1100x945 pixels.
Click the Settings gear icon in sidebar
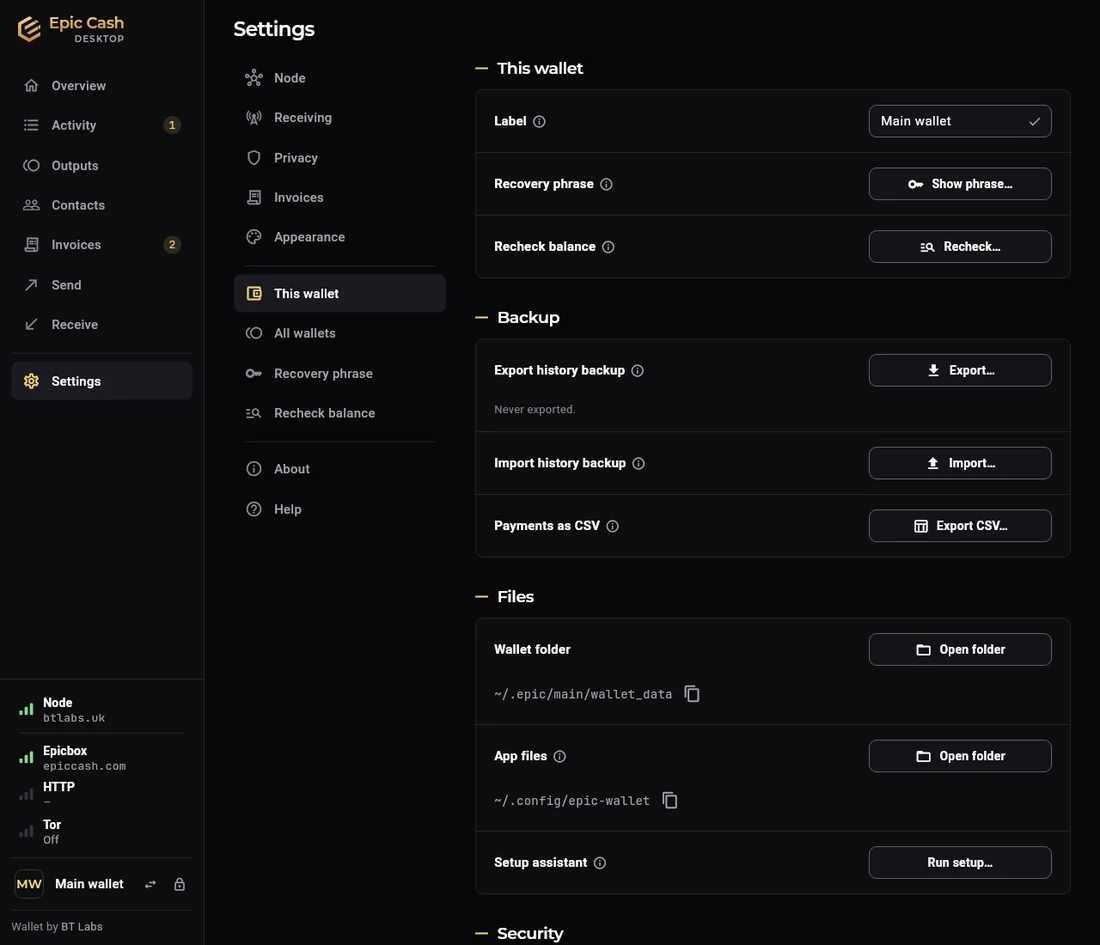[x=31, y=381]
